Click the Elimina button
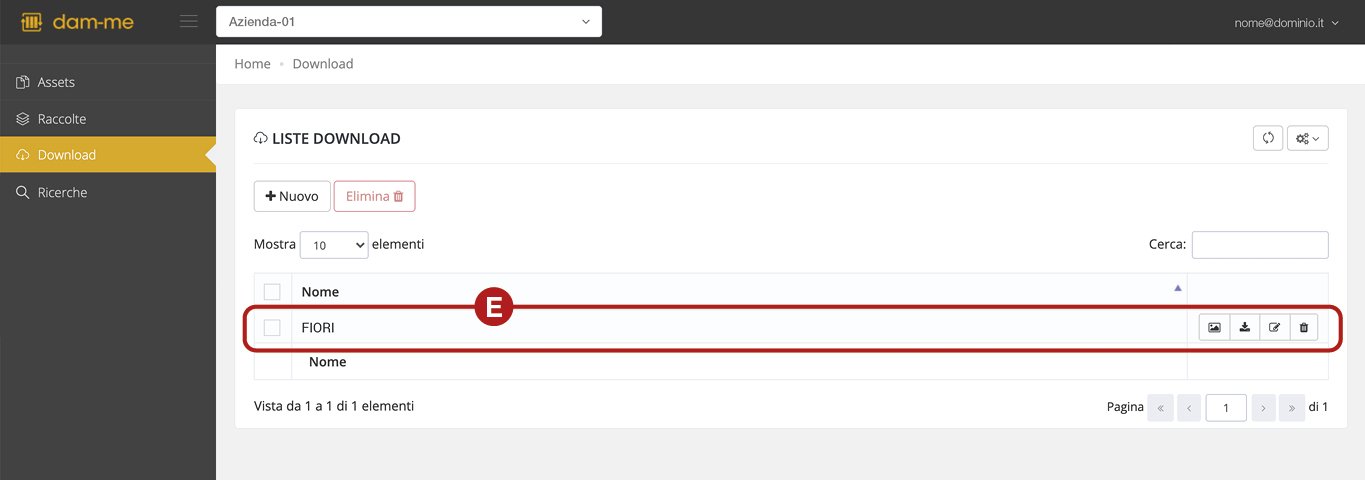 pyautogui.click(x=374, y=196)
